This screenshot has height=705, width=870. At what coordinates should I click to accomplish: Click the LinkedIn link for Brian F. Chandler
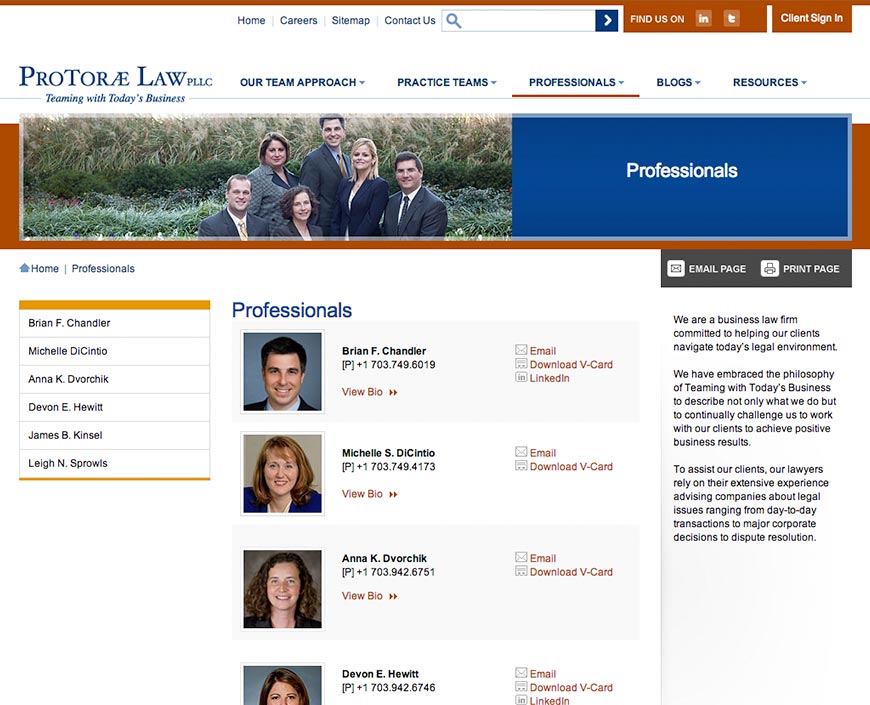[x=549, y=378]
